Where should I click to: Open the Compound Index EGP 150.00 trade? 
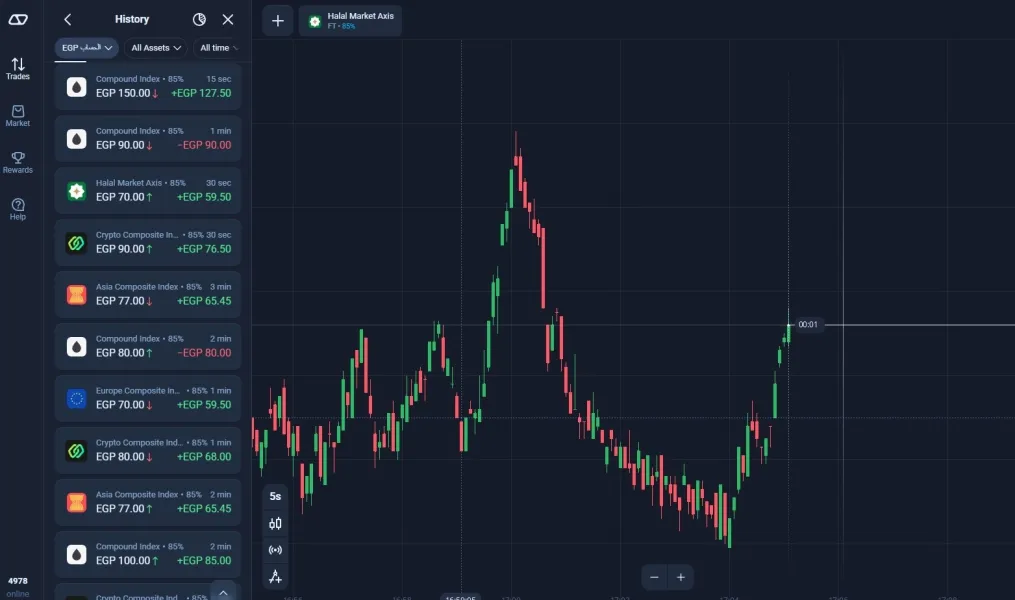click(x=148, y=87)
